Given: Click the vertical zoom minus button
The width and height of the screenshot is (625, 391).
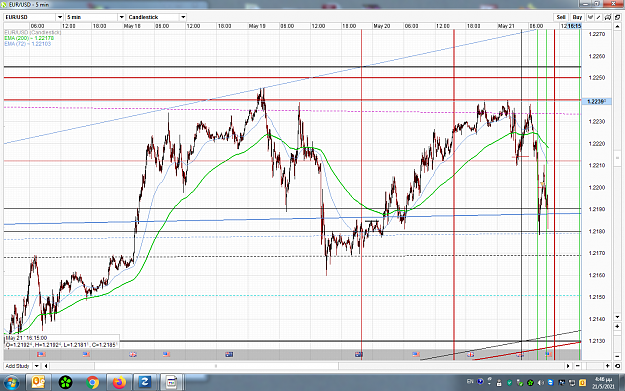Looking at the screenshot, I should point(617,356).
